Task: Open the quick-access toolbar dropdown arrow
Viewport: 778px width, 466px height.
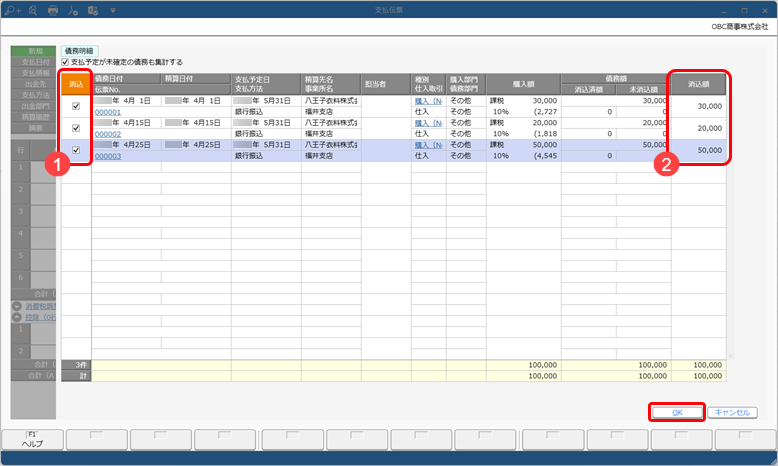Action: (113, 10)
